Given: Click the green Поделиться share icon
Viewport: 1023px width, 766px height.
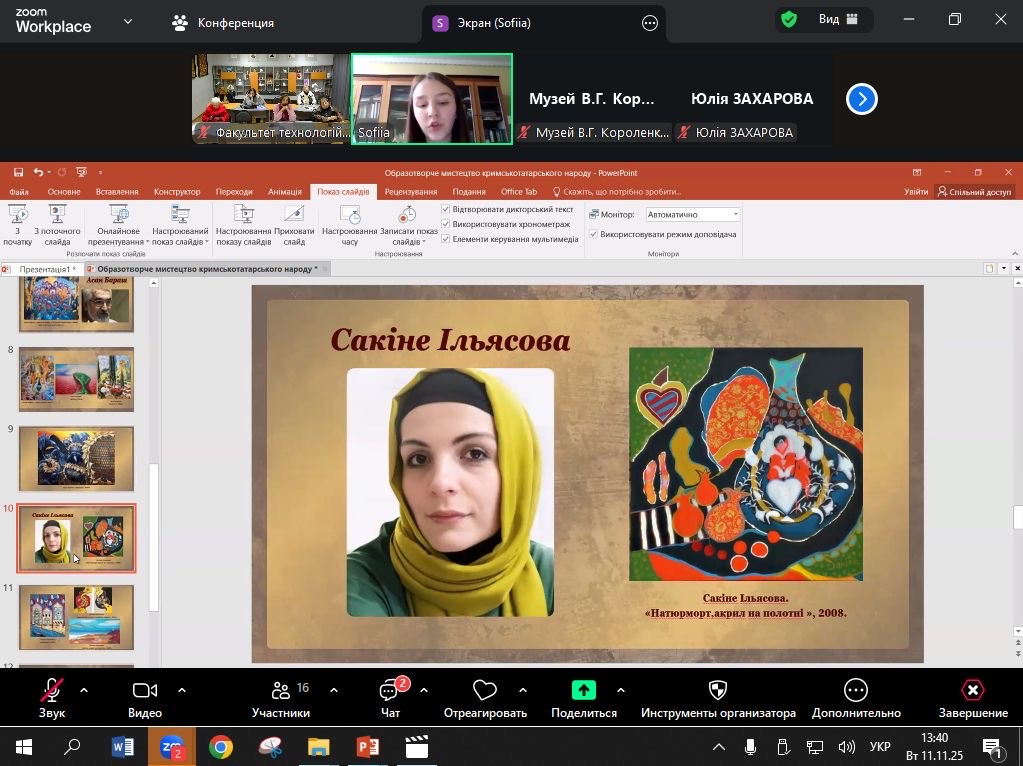Looking at the screenshot, I should (583, 690).
